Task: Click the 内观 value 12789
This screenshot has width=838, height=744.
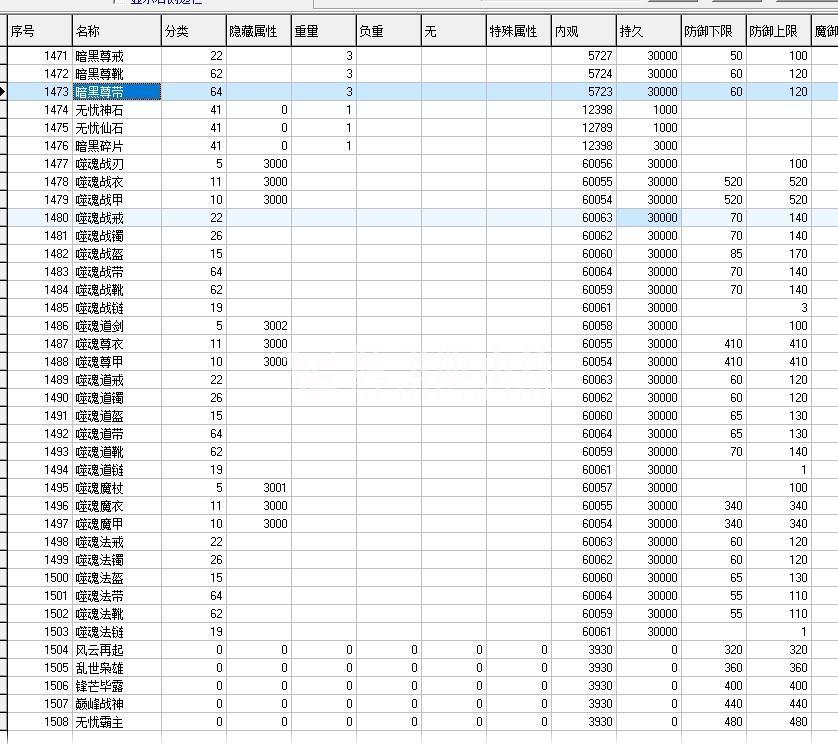Action: click(x=584, y=128)
